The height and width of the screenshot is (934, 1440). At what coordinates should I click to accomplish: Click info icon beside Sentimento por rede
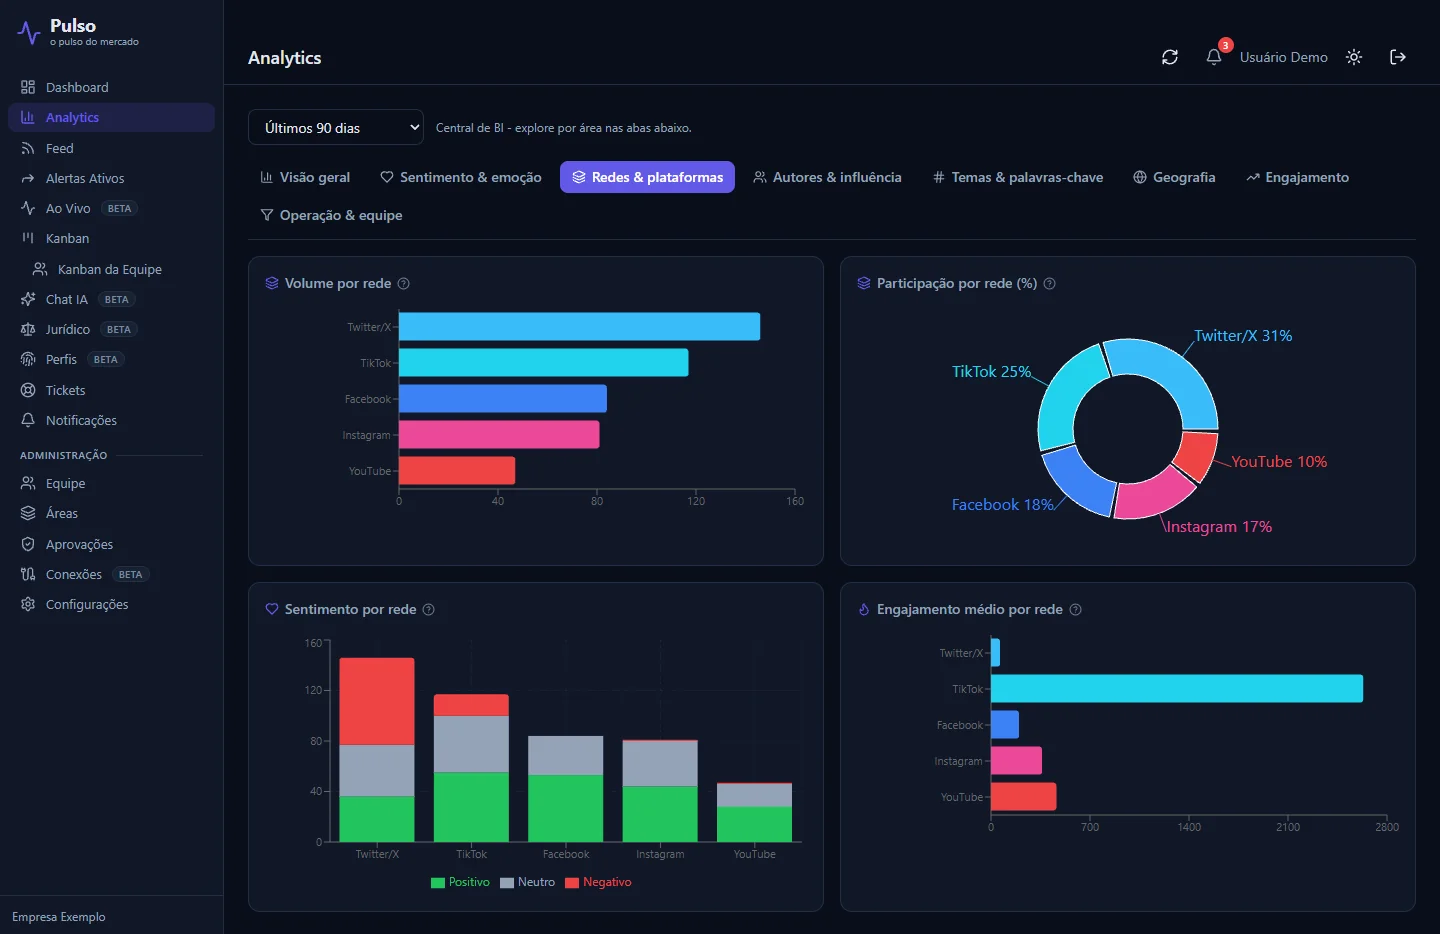coord(429,610)
